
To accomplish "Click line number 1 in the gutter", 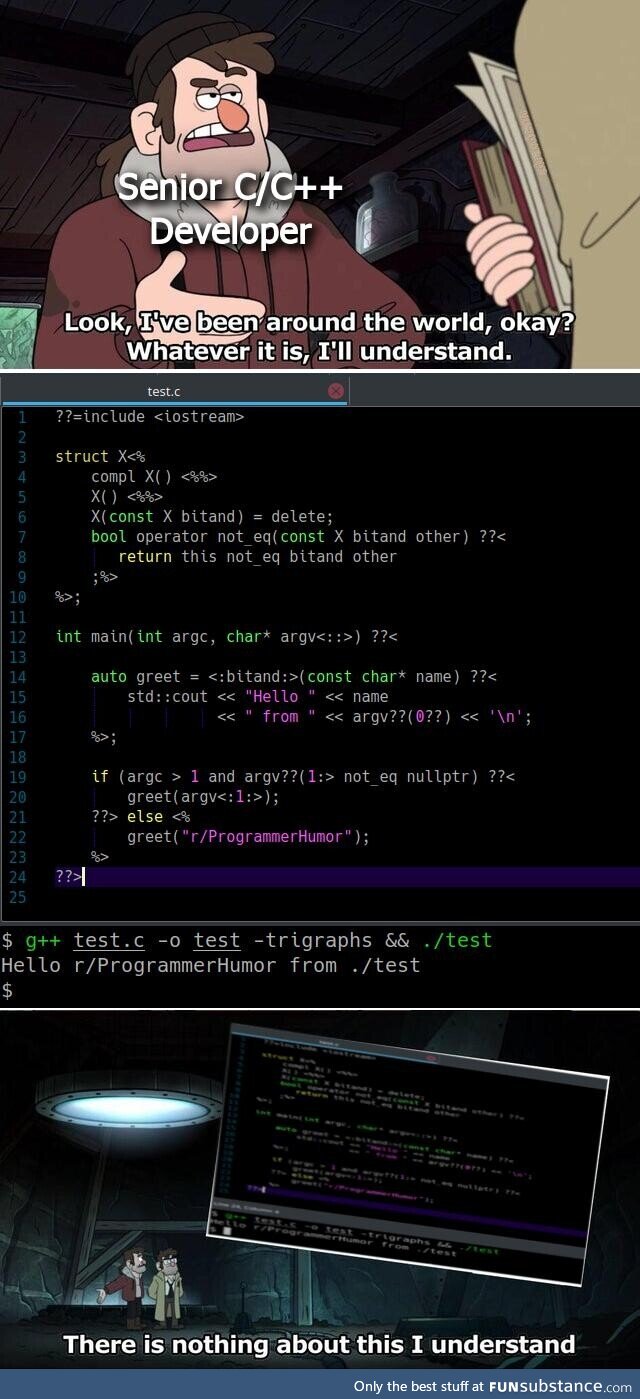I will click(x=22, y=416).
